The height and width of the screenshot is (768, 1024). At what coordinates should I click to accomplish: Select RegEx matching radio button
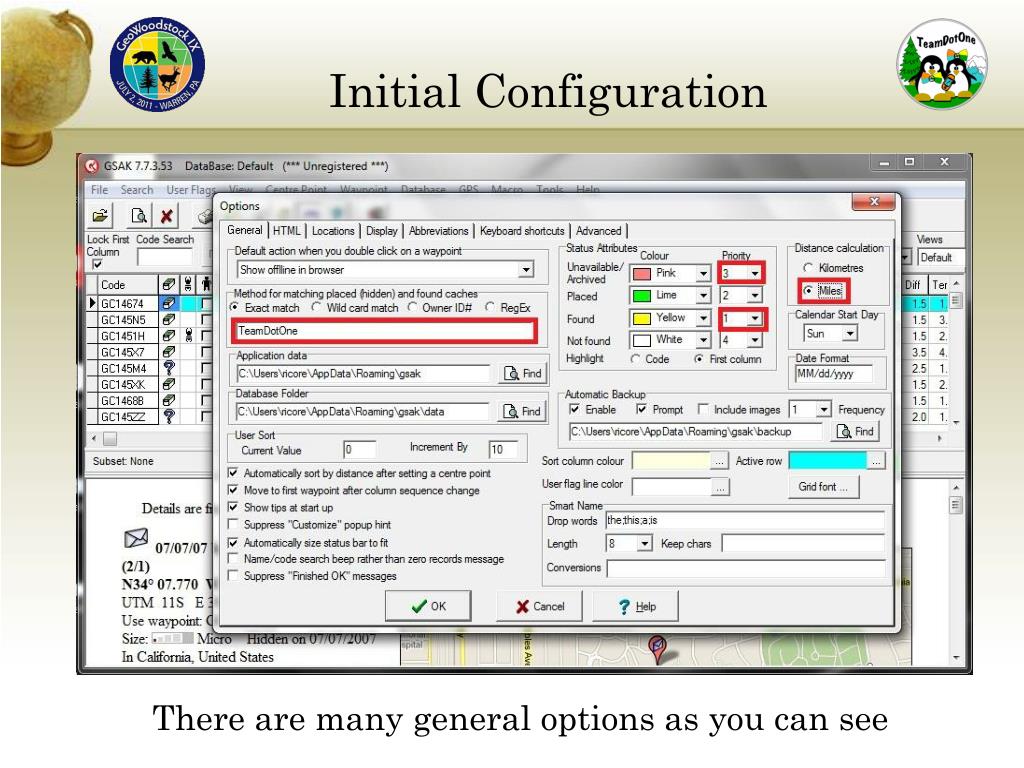point(490,307)
